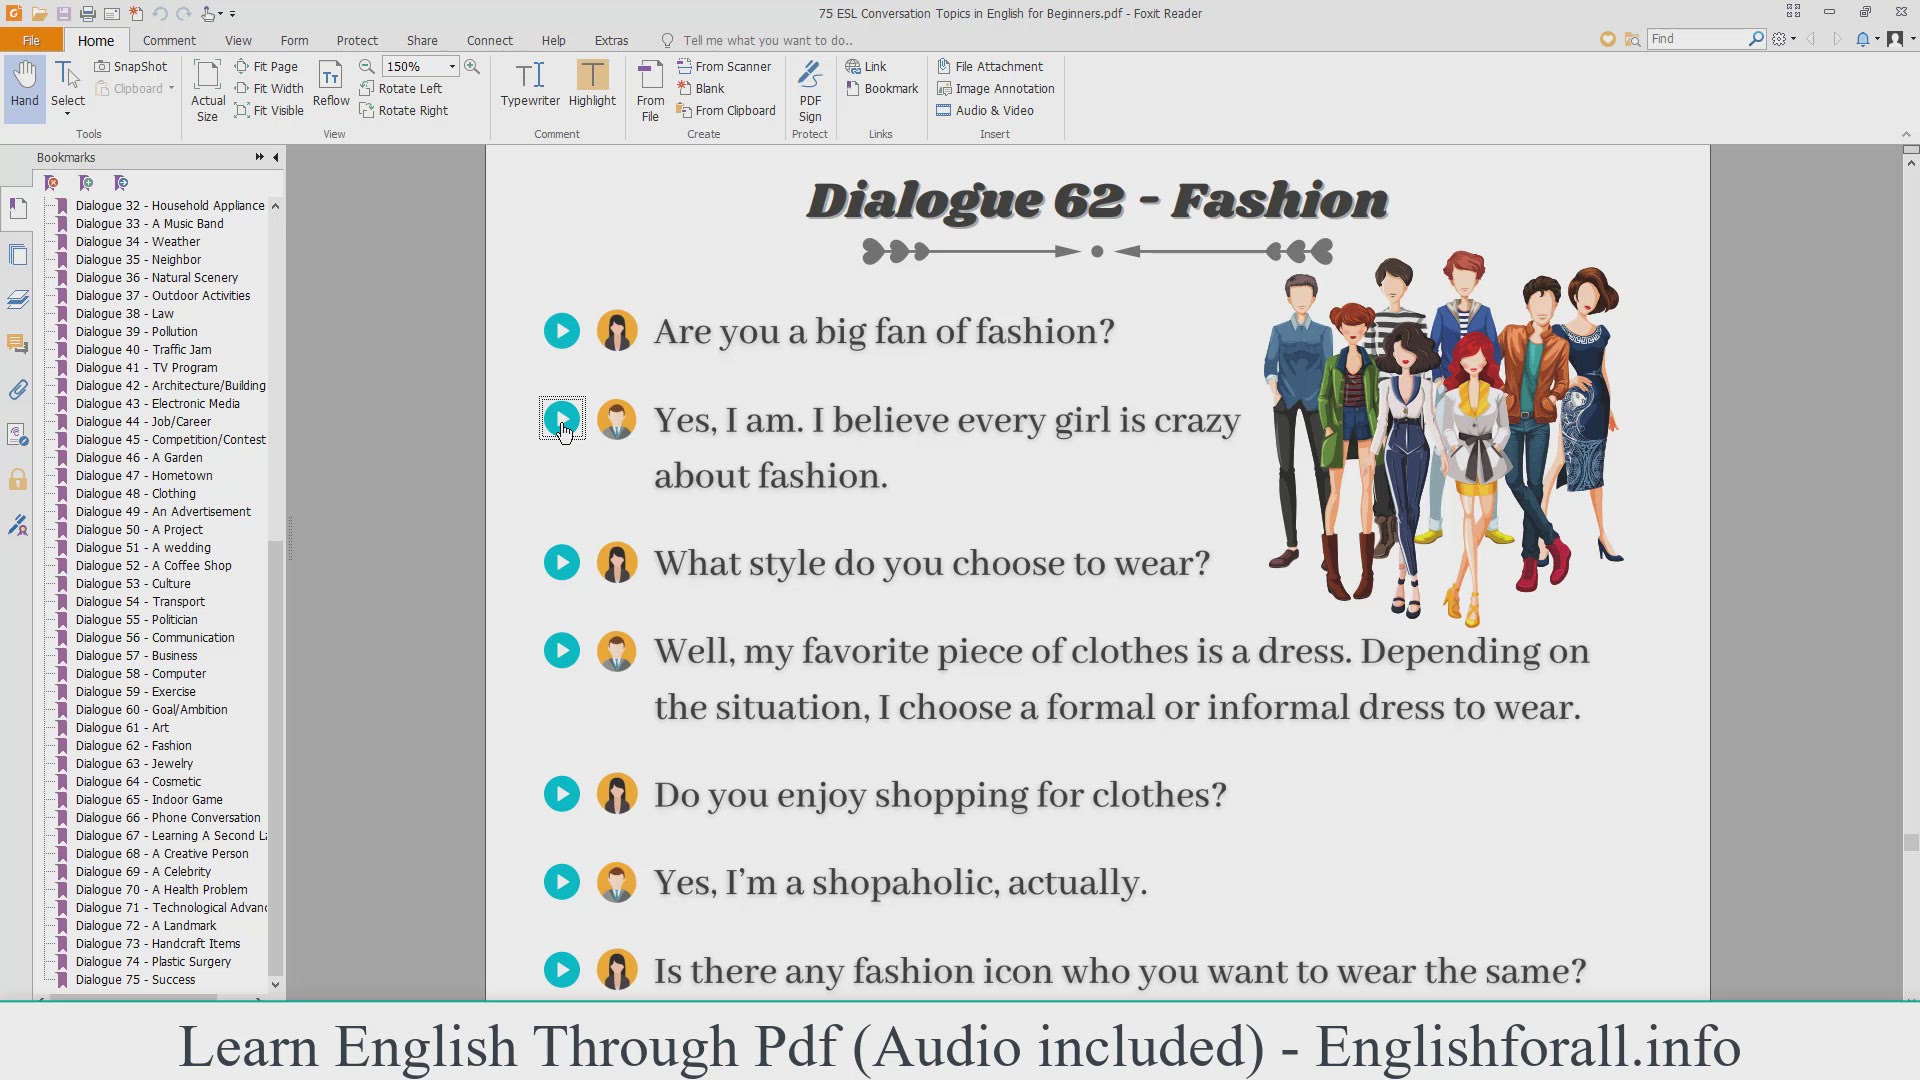Collapse the Bookmarks panel arrow
The height and width of the screenshot is (1080, 1920).
point(276,157)
